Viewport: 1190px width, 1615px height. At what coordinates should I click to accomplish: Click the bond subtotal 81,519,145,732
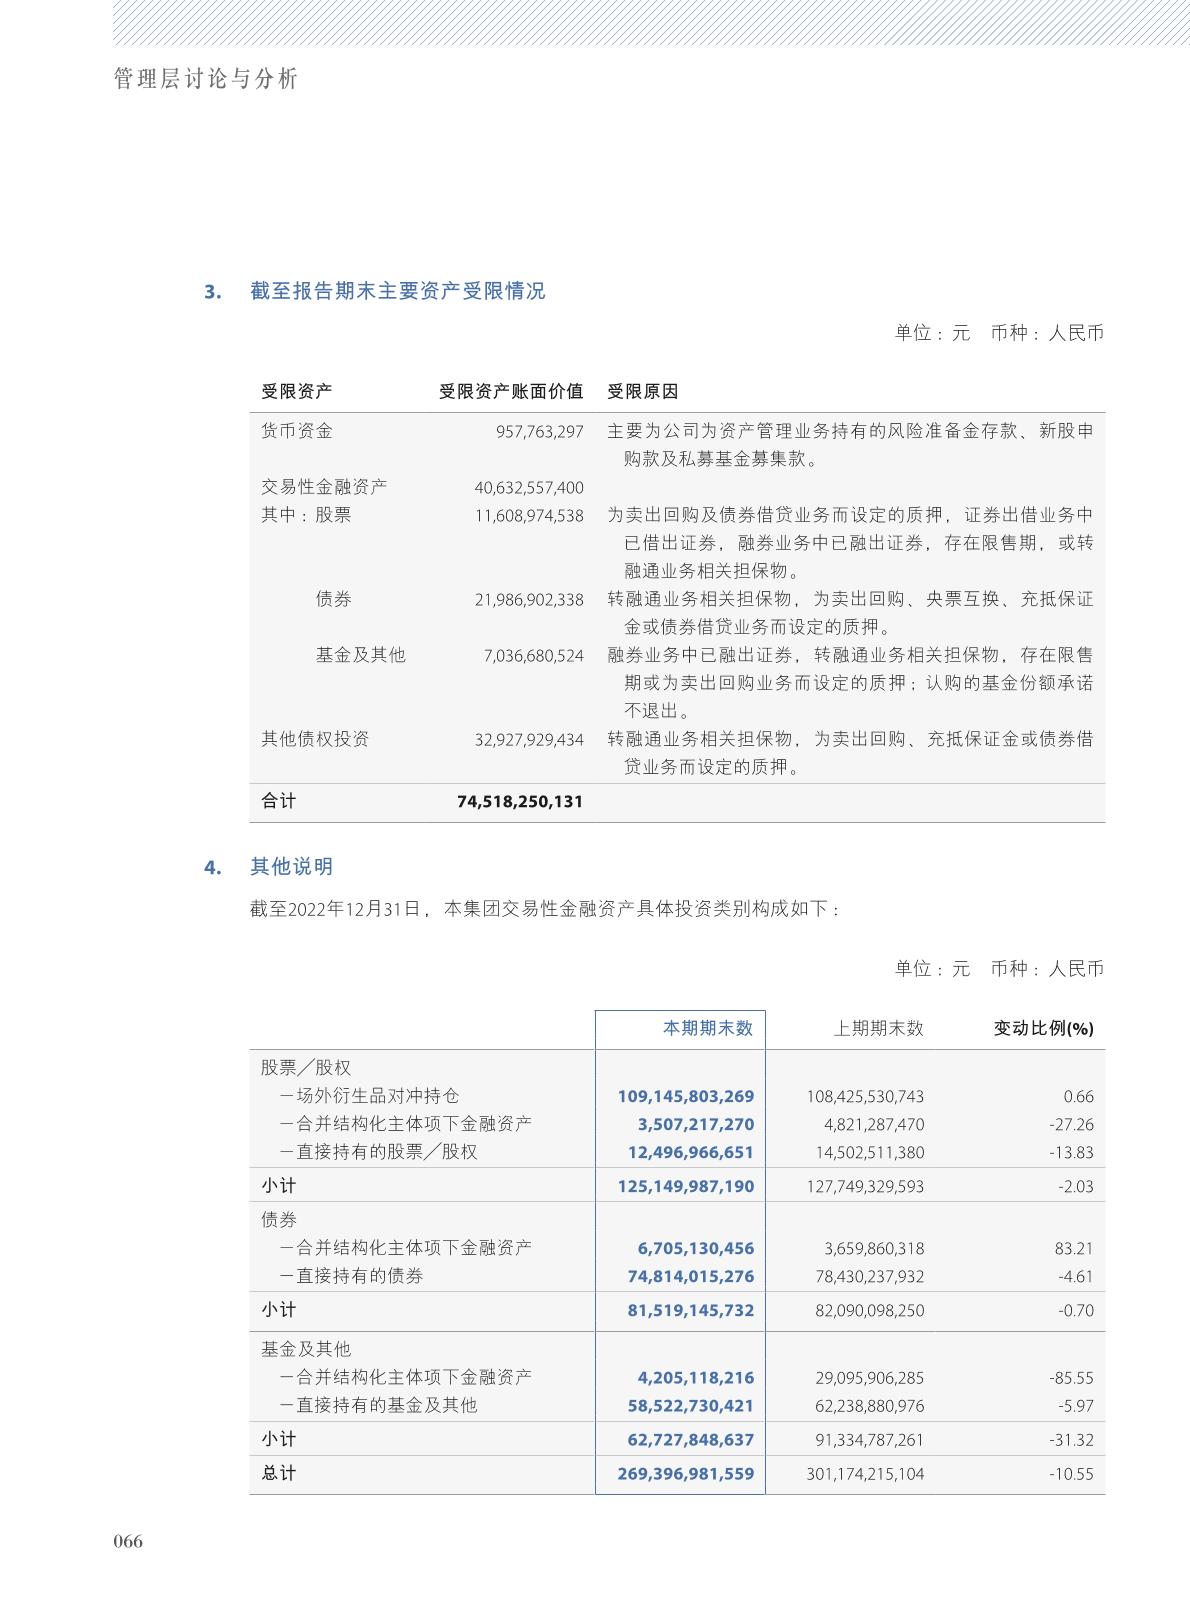click(x=690, y=1311)
